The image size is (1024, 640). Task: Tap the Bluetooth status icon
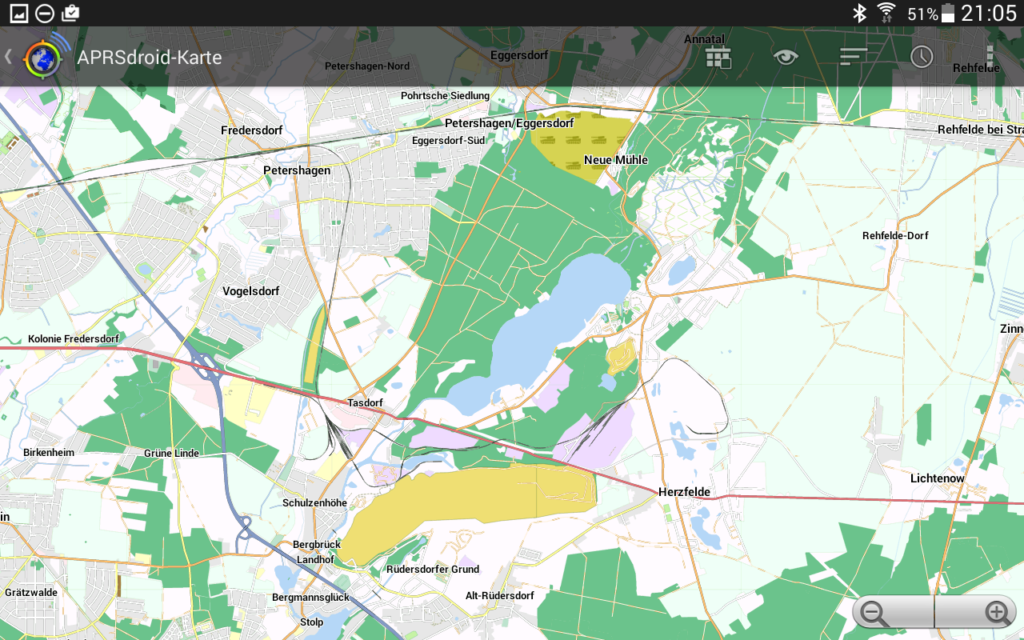coord(859,13)
